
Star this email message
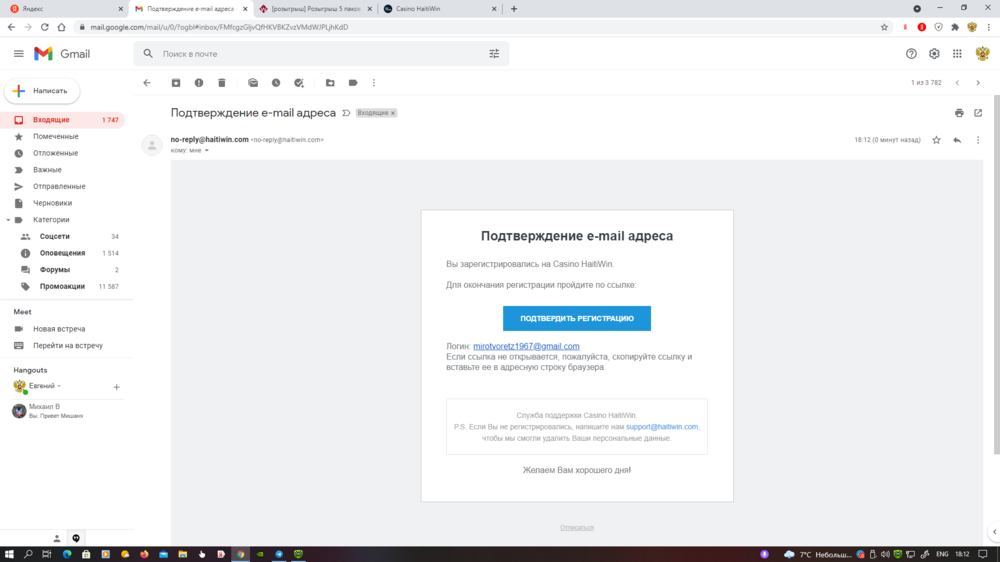pyautogui.click(x=936, y=140)
